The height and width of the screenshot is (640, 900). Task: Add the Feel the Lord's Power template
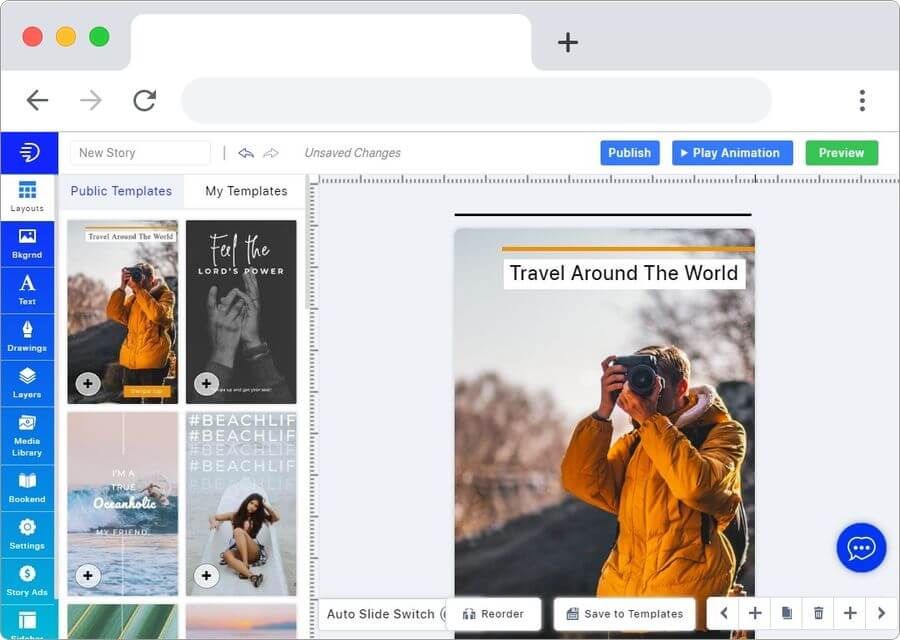(207, 383)
